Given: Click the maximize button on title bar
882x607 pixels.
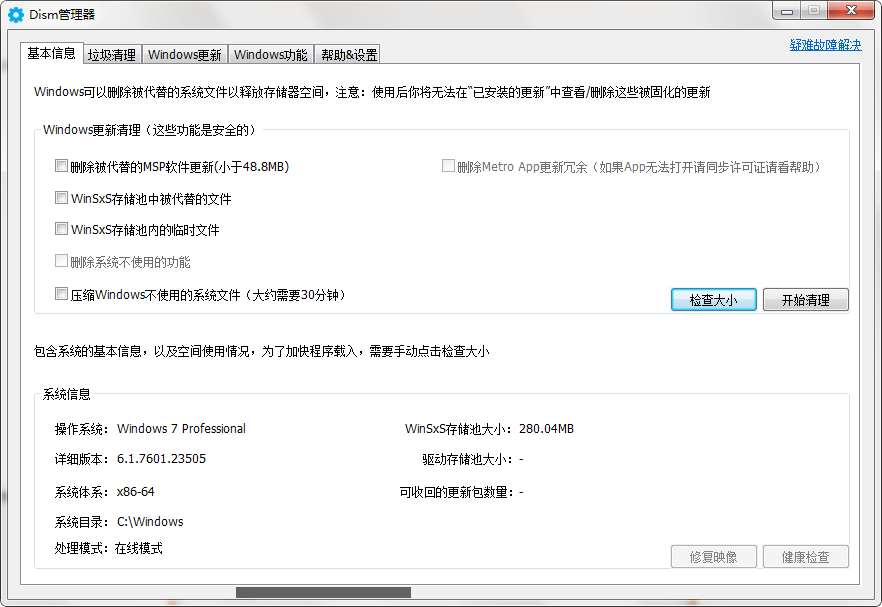Looking at the screenshot, I should click(815, 11).
